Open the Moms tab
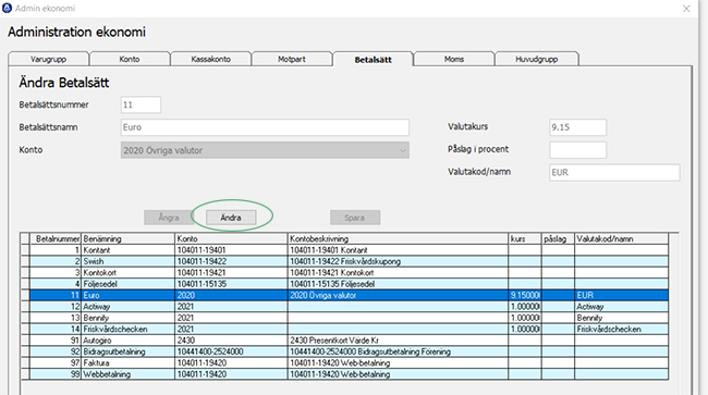Viewport: 708px width, 395px height. point(454,59)
